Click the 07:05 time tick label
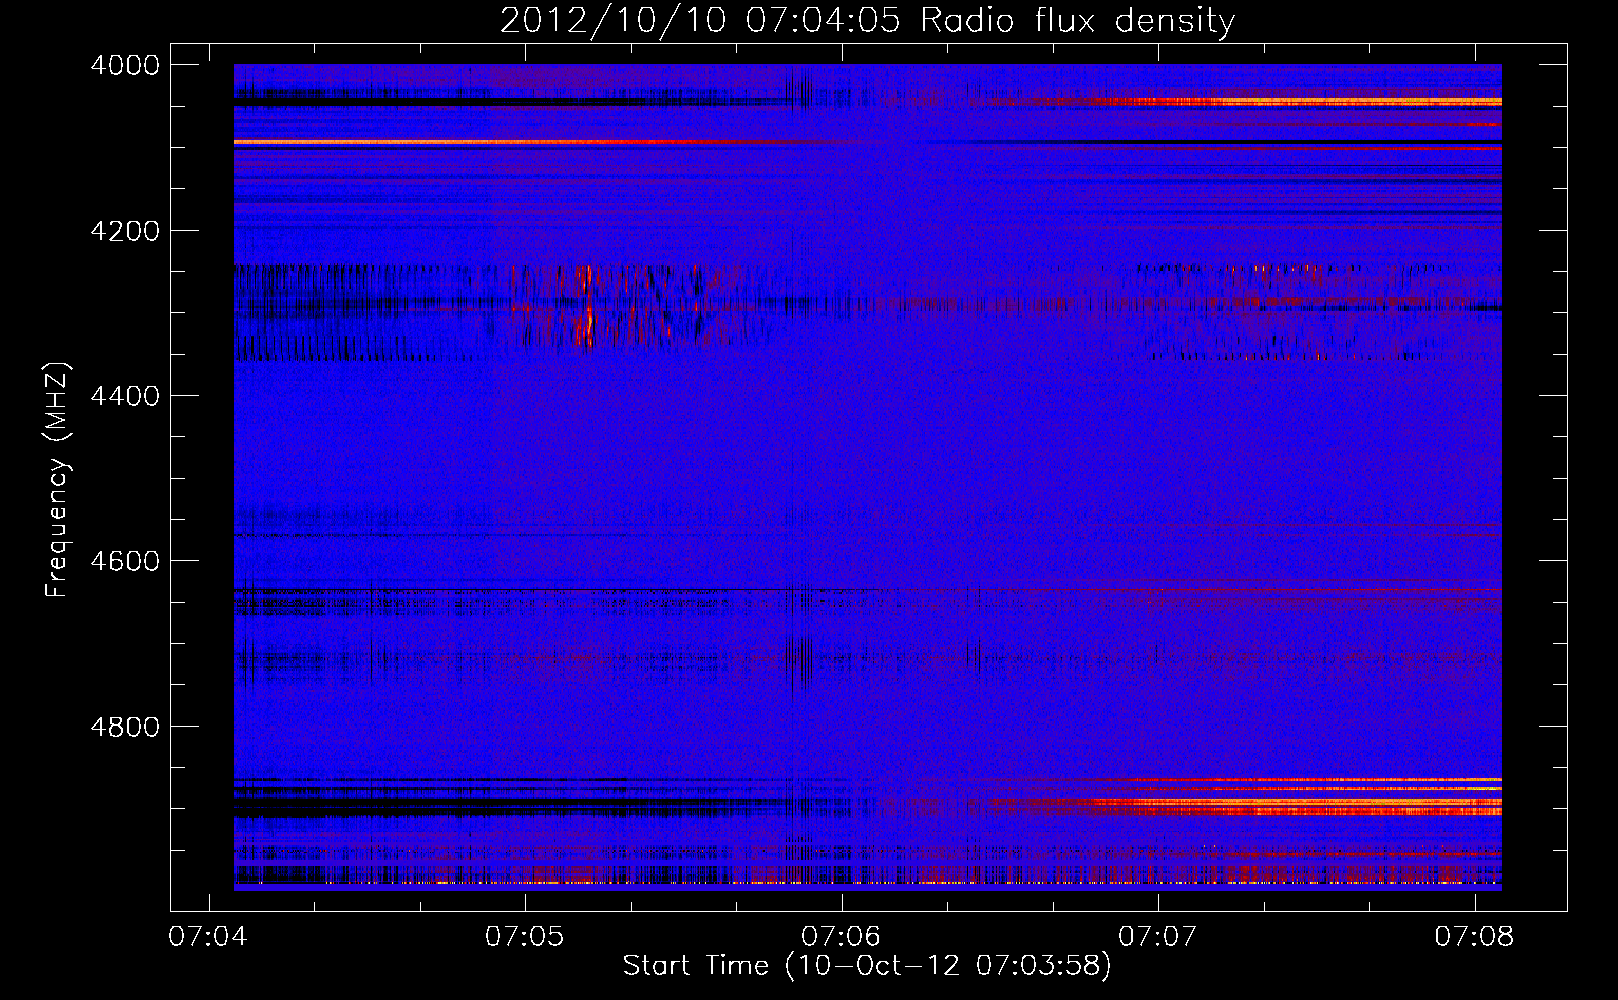Image resolution: width=1618 pixels, height=1000 pixels. pos(524,937)
